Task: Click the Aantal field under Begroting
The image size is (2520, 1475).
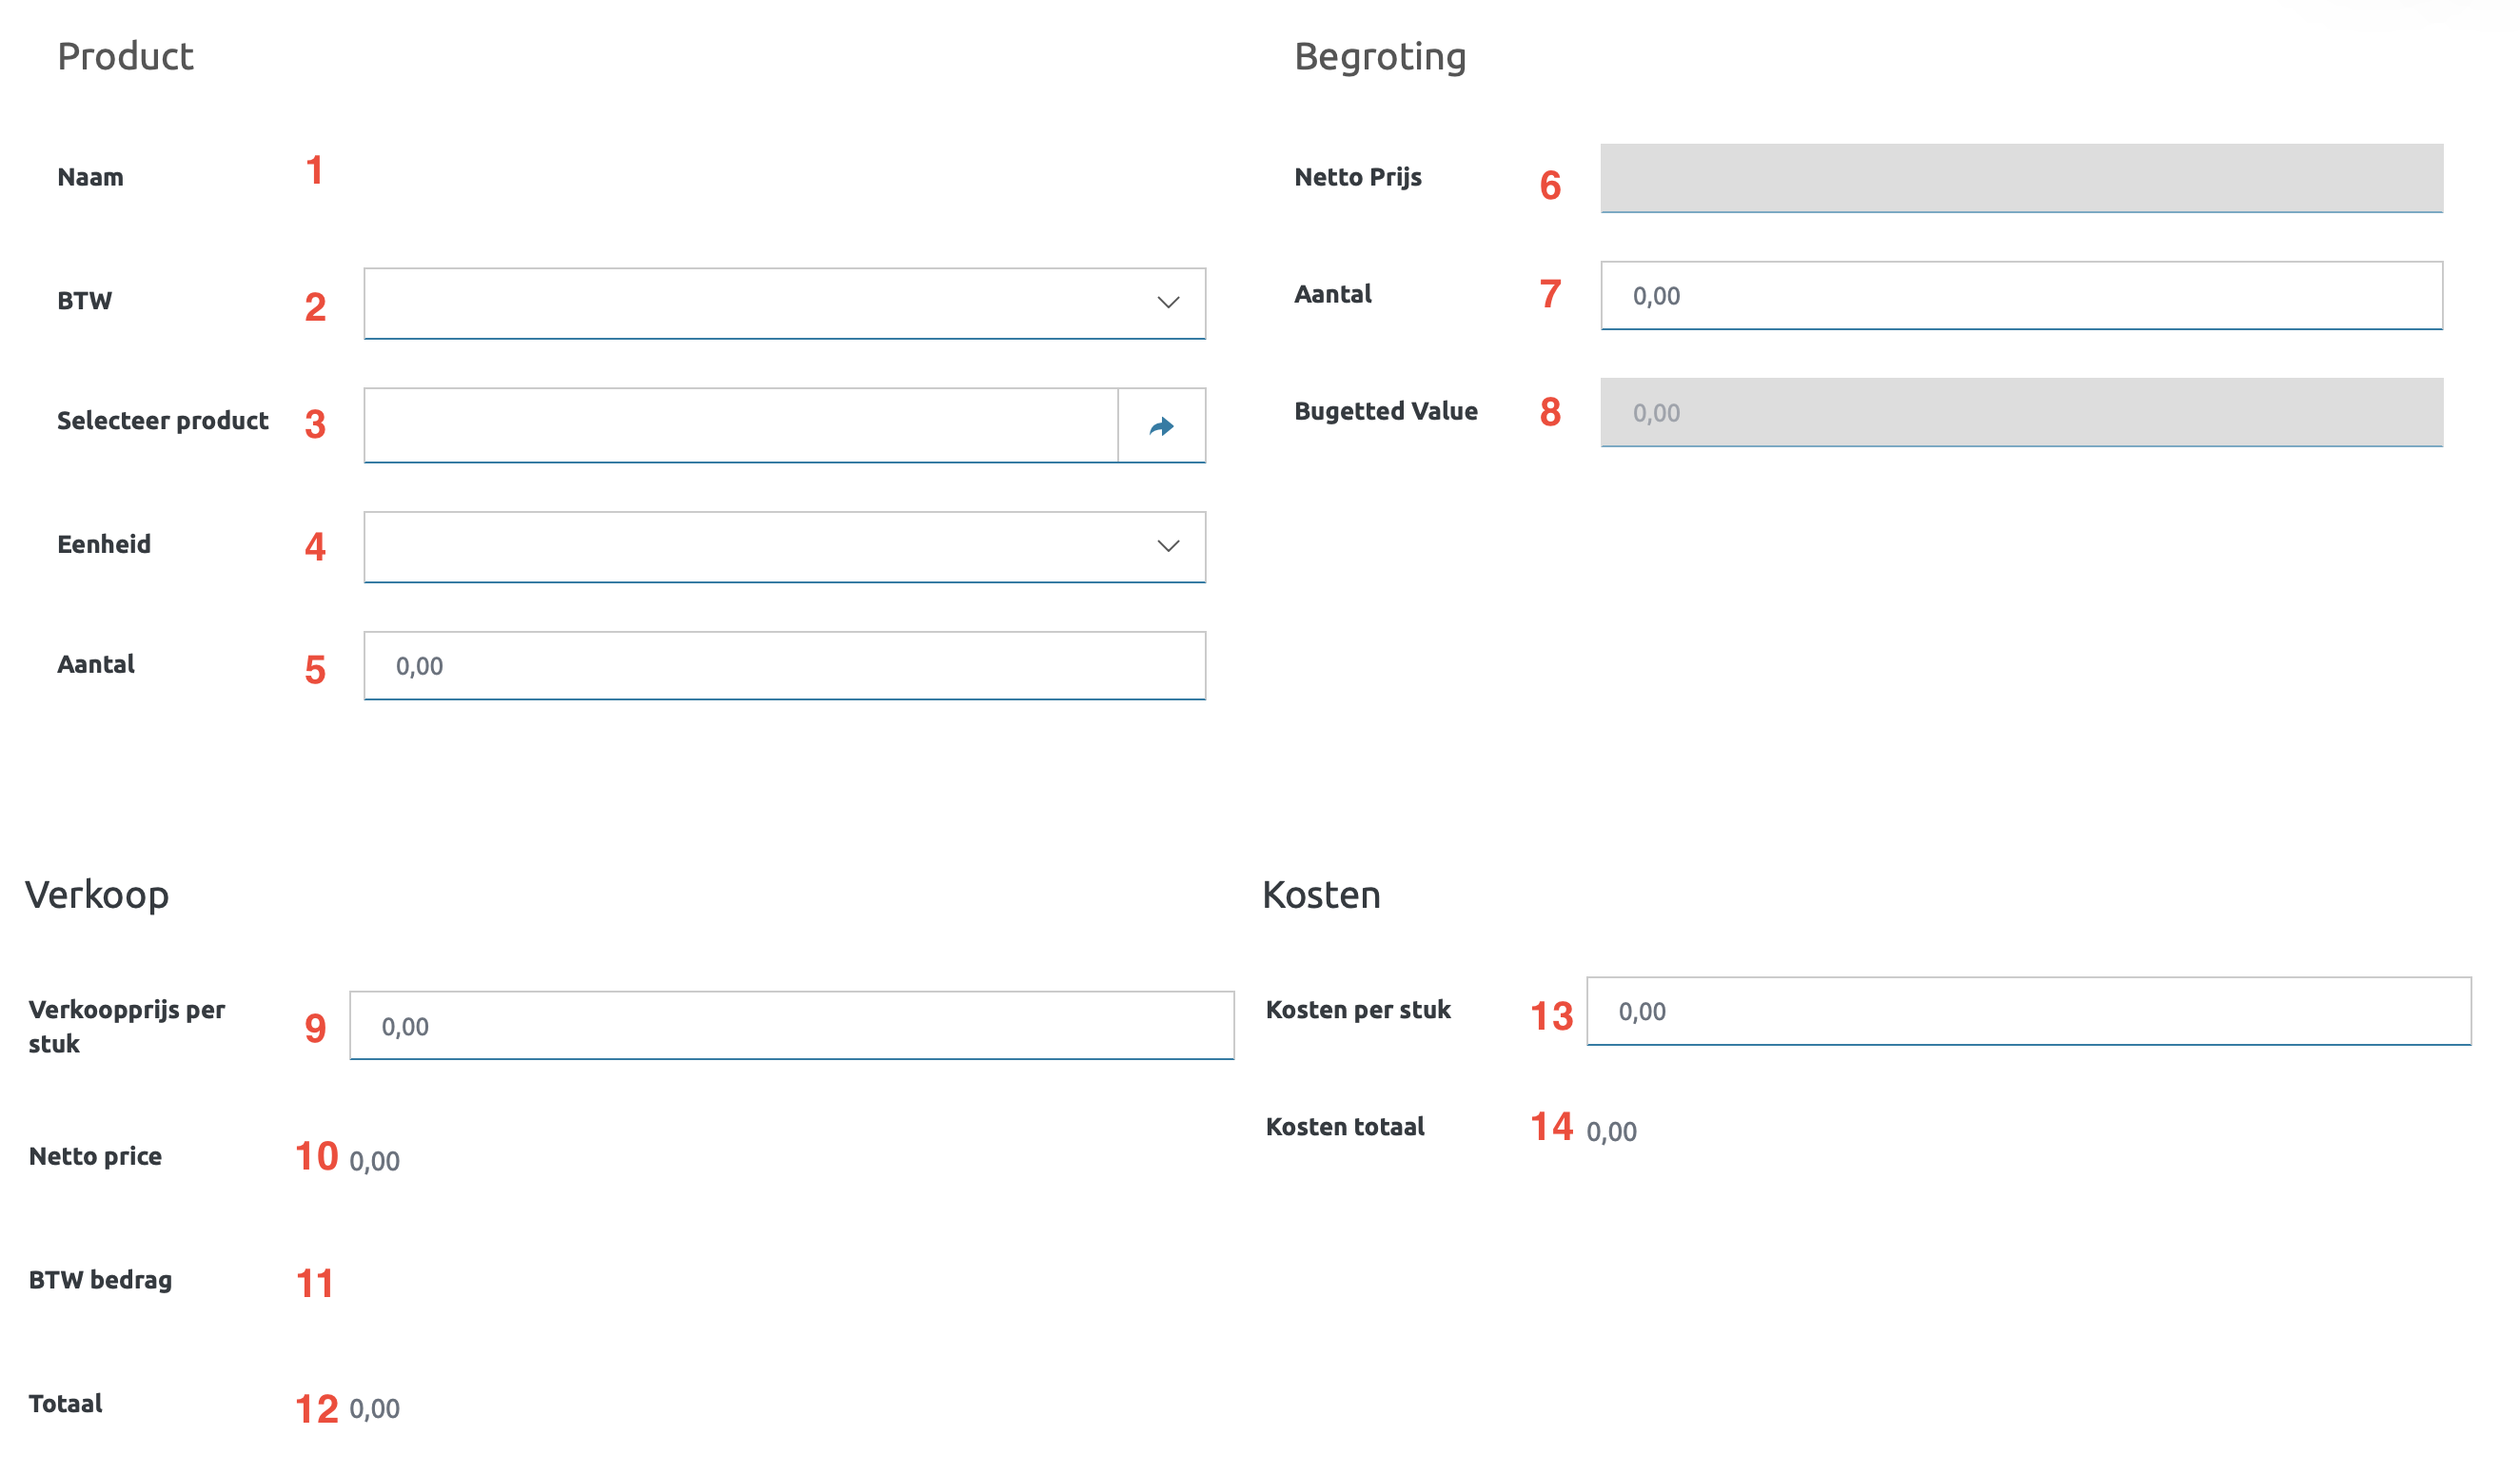Action: 2021,296
